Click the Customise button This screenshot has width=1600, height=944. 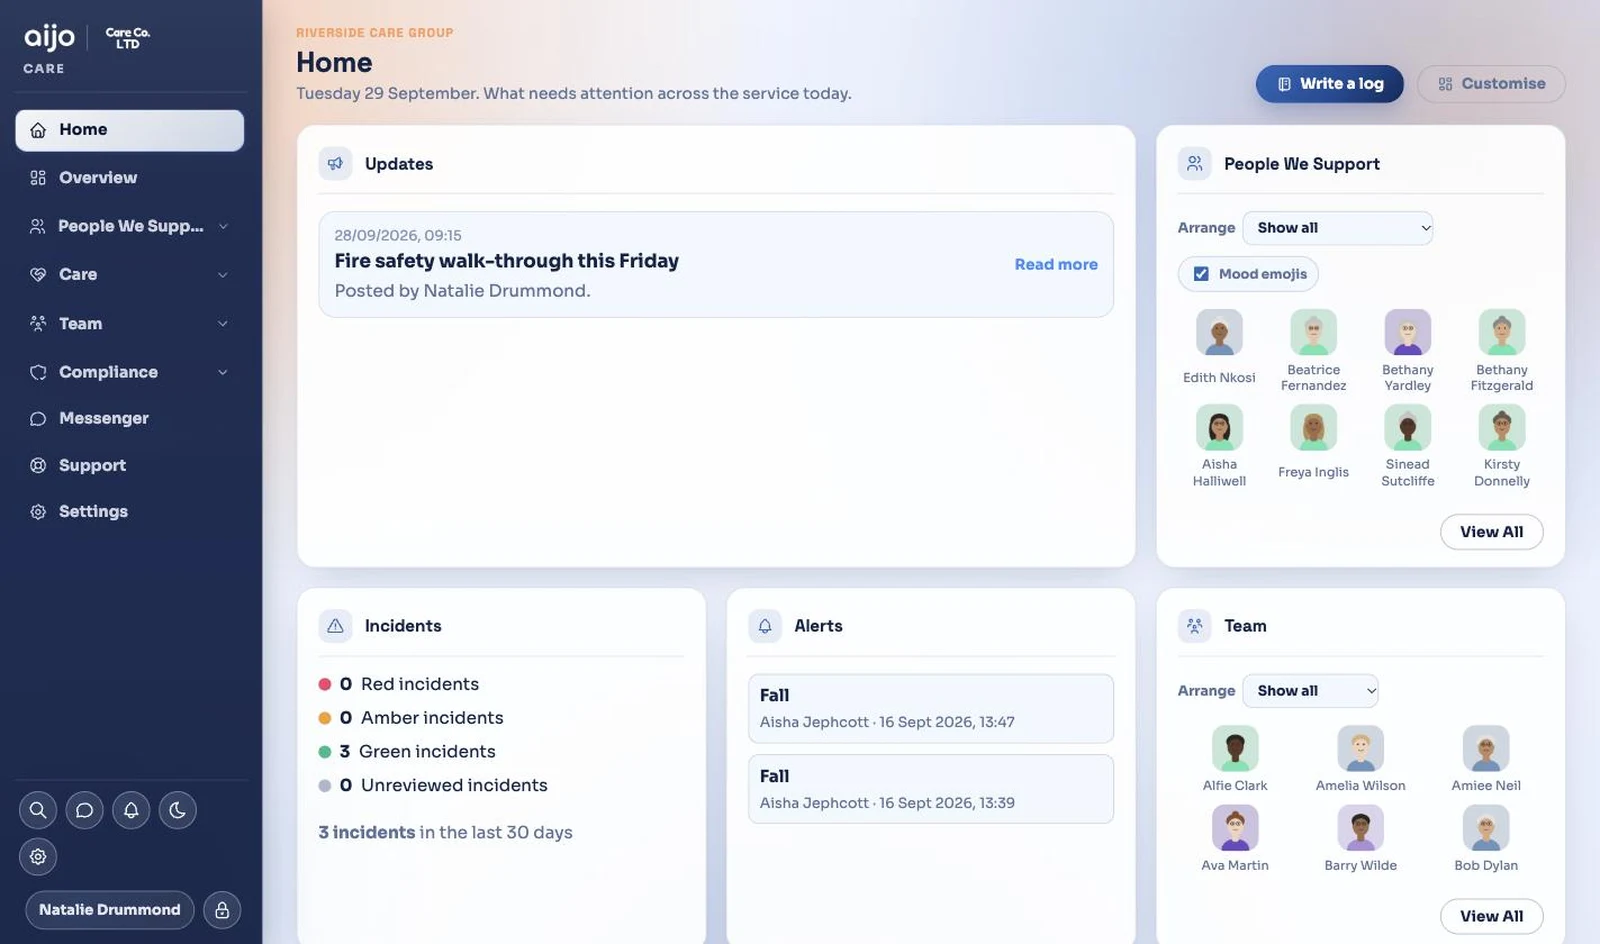pyautogui.click(x=1491, y=84)
